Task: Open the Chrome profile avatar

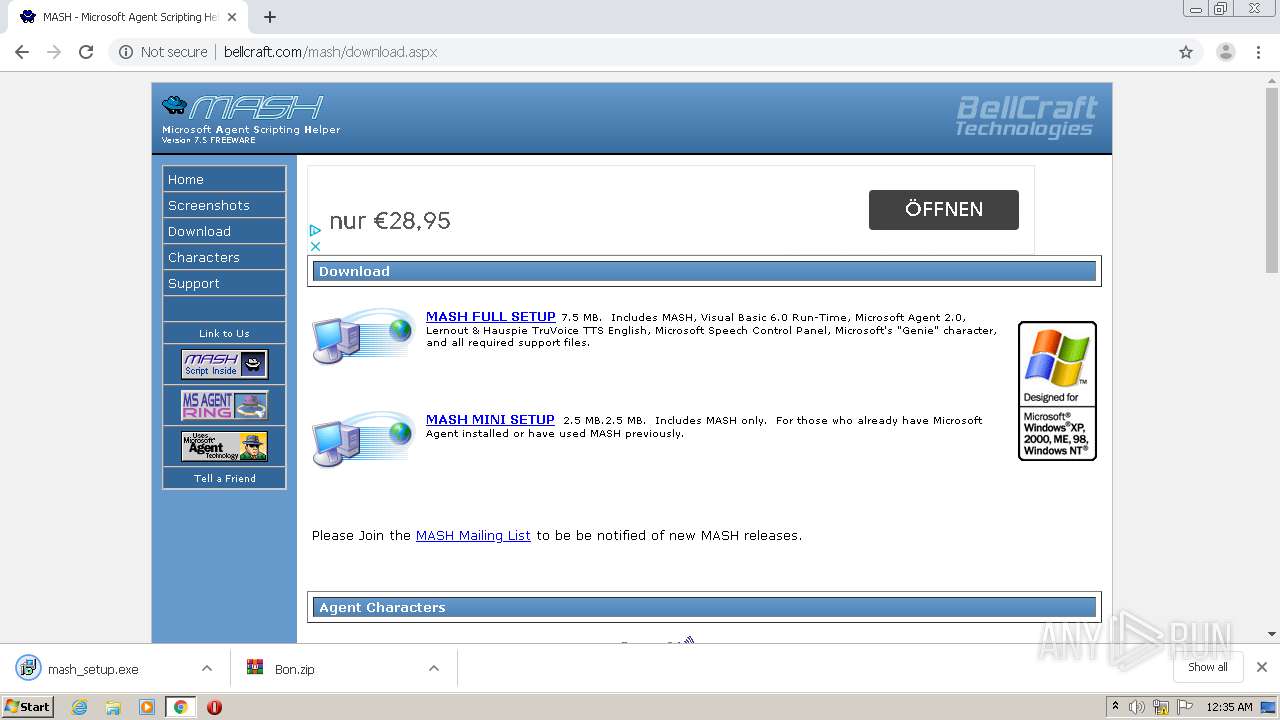Action: (x=1225, y=52)
